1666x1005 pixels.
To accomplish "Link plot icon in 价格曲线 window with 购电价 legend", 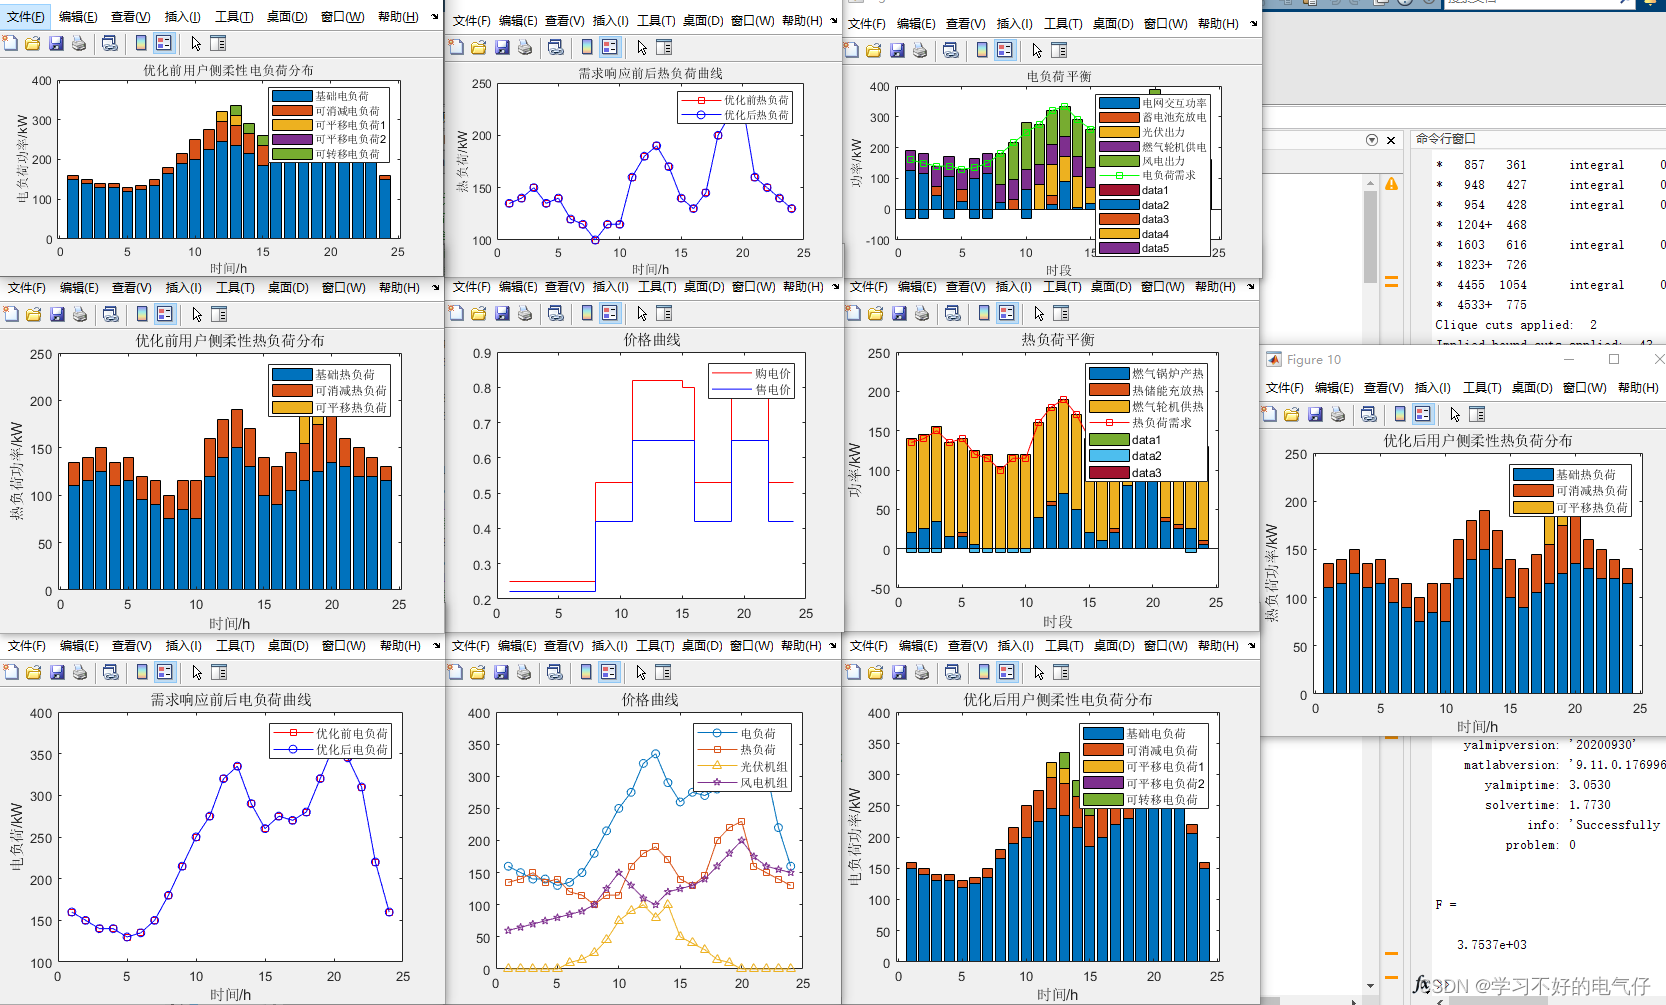I will pyautogui.click(x=556, y=313).
